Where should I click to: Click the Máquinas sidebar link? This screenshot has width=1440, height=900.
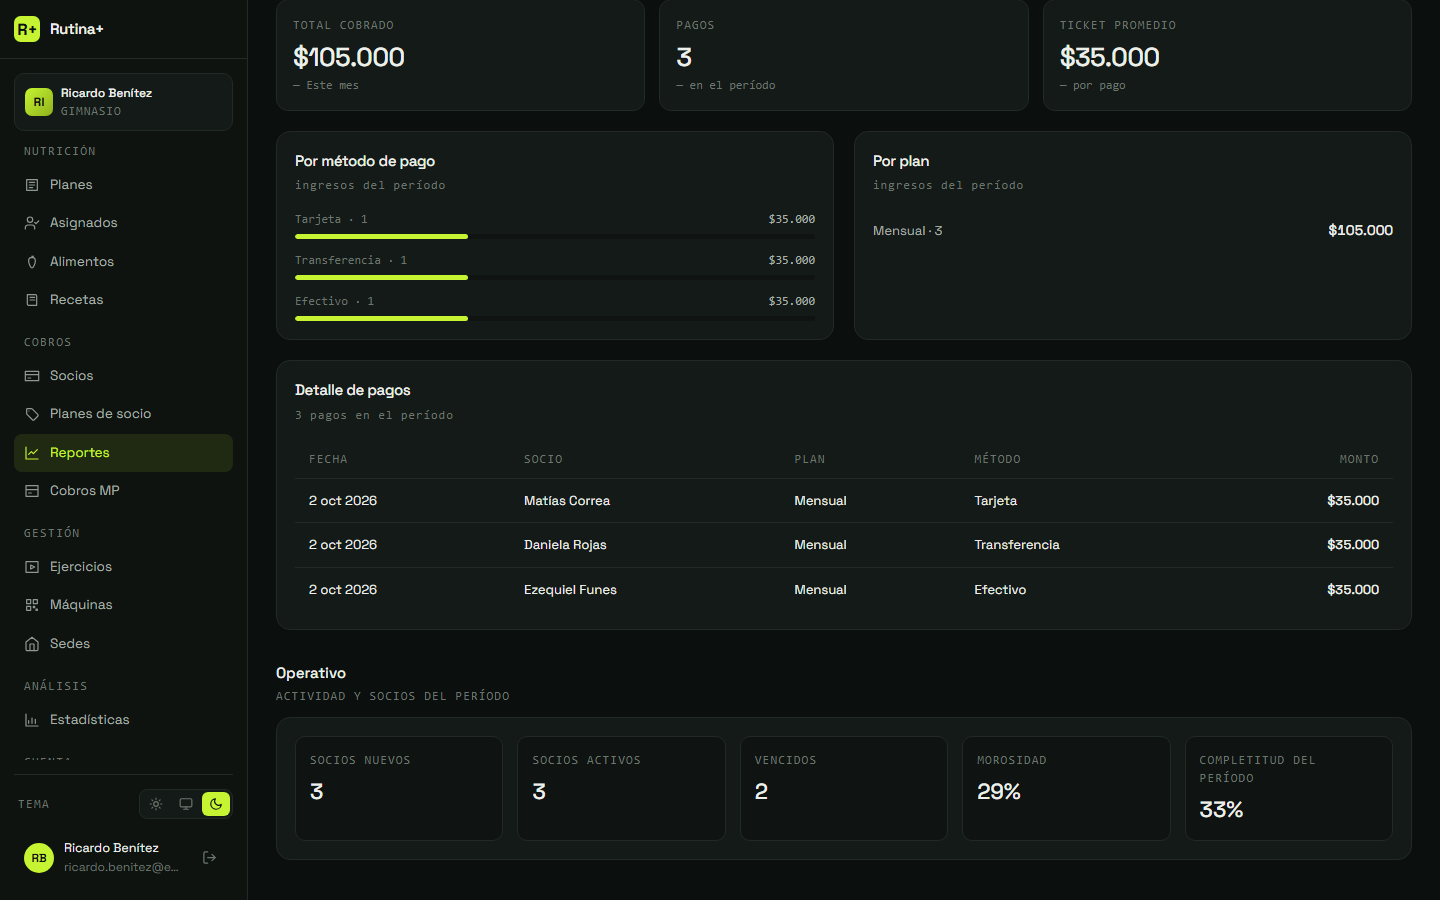click(123, 605)
